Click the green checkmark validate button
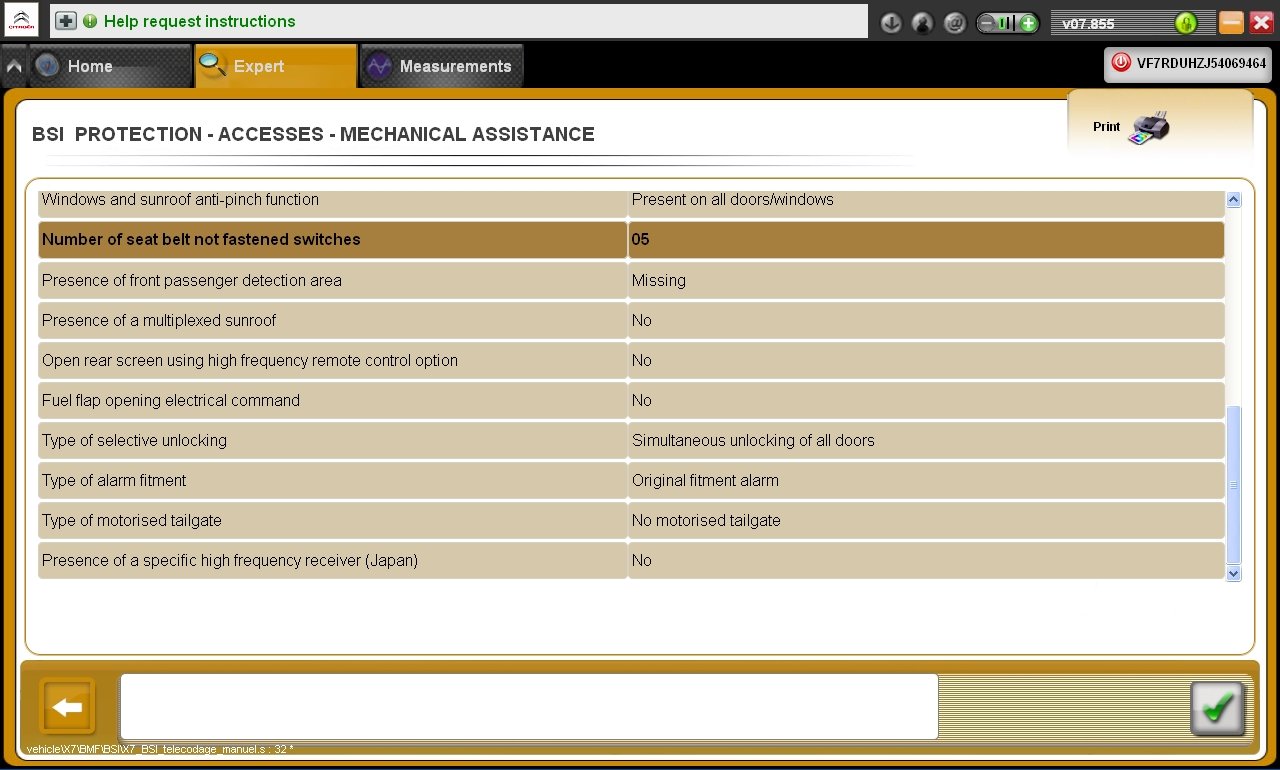The width and height of the screenshot is (1280, 770). tap(1217, 709)
